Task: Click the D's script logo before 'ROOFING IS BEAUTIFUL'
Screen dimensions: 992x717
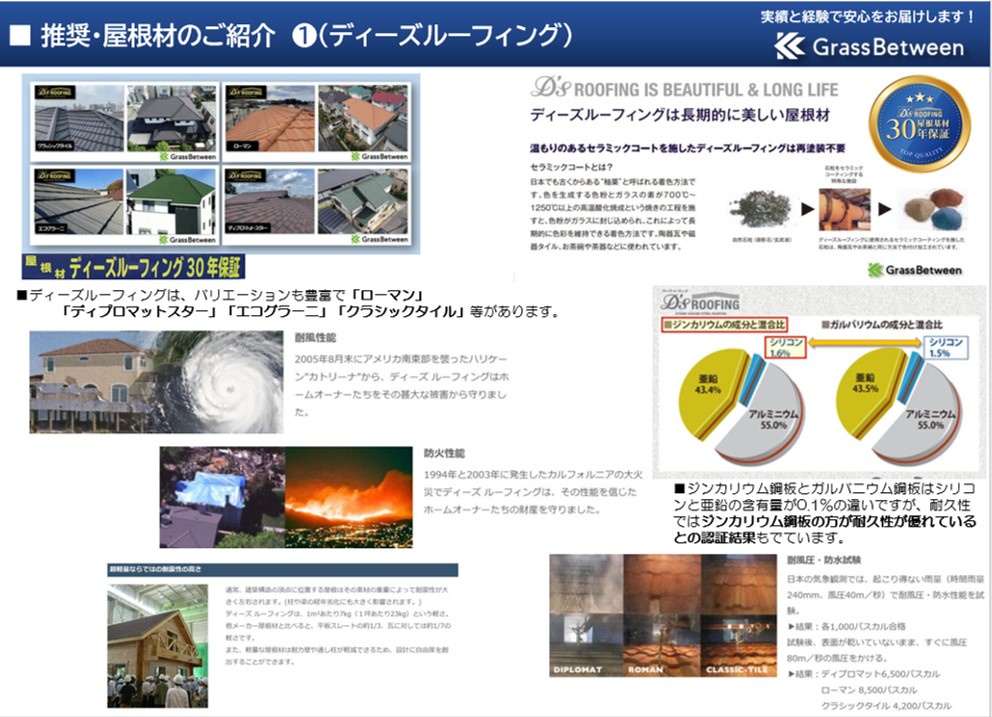Action: (x=551, y=87)
